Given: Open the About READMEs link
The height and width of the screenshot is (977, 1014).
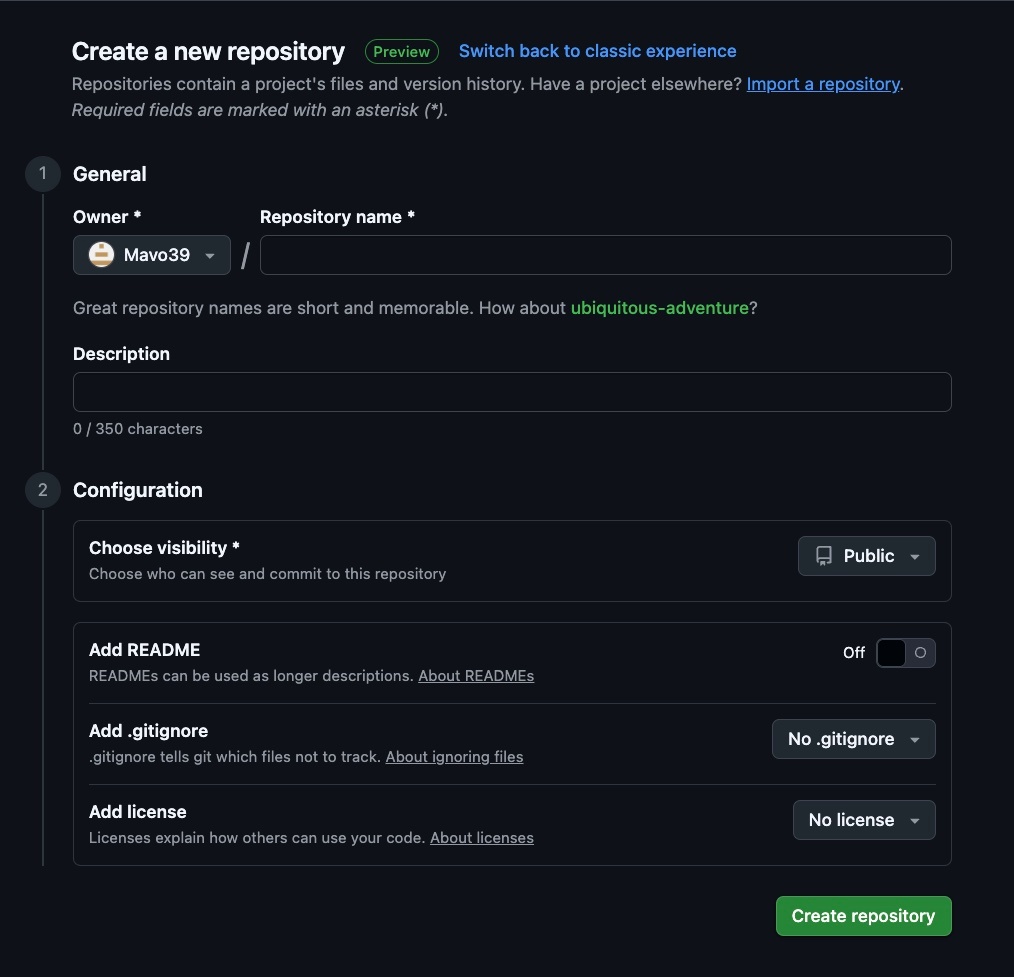Looking at the screenshot, I should (476, 676).
